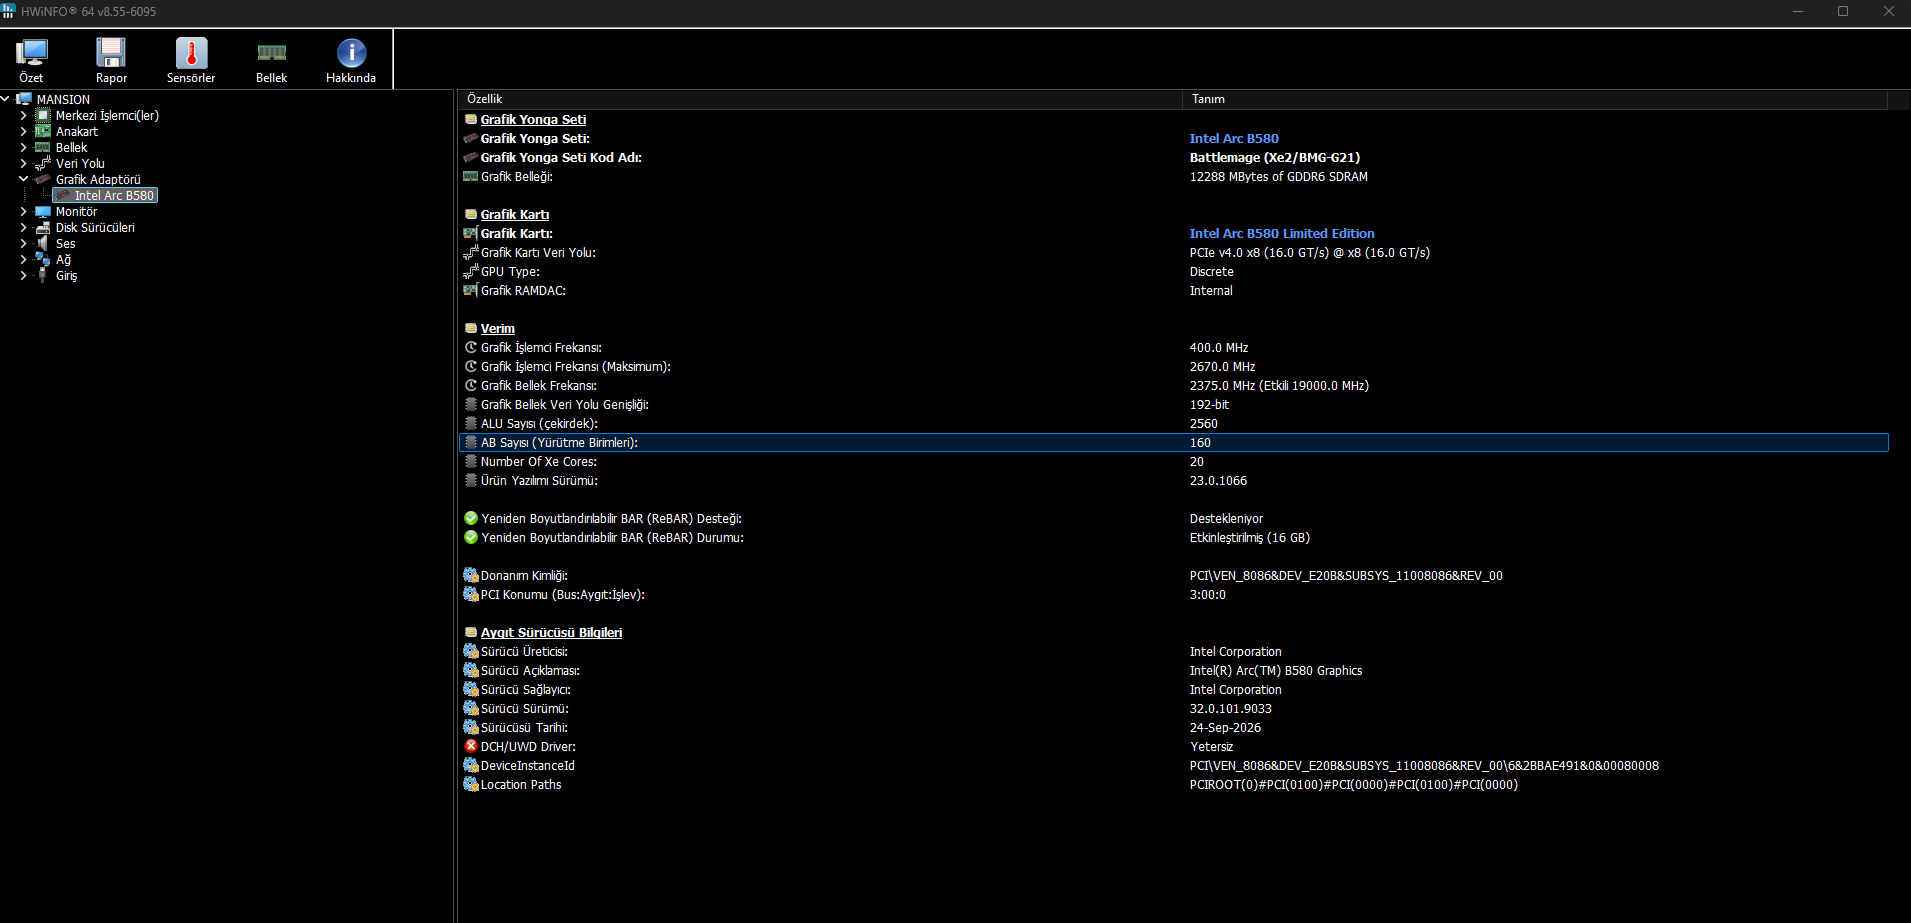Select Disk Sürücüleri in the tree
Image resolution: width=1911 pixels, height=923 pixels.
coord(95,228)
